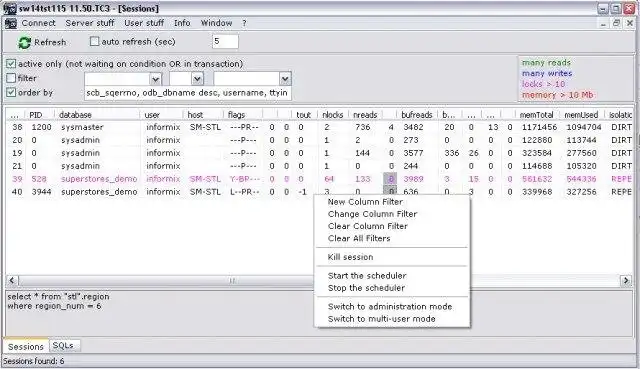640x369 pixels.
Task: Open the Connect menu
Action: (38, 23)
